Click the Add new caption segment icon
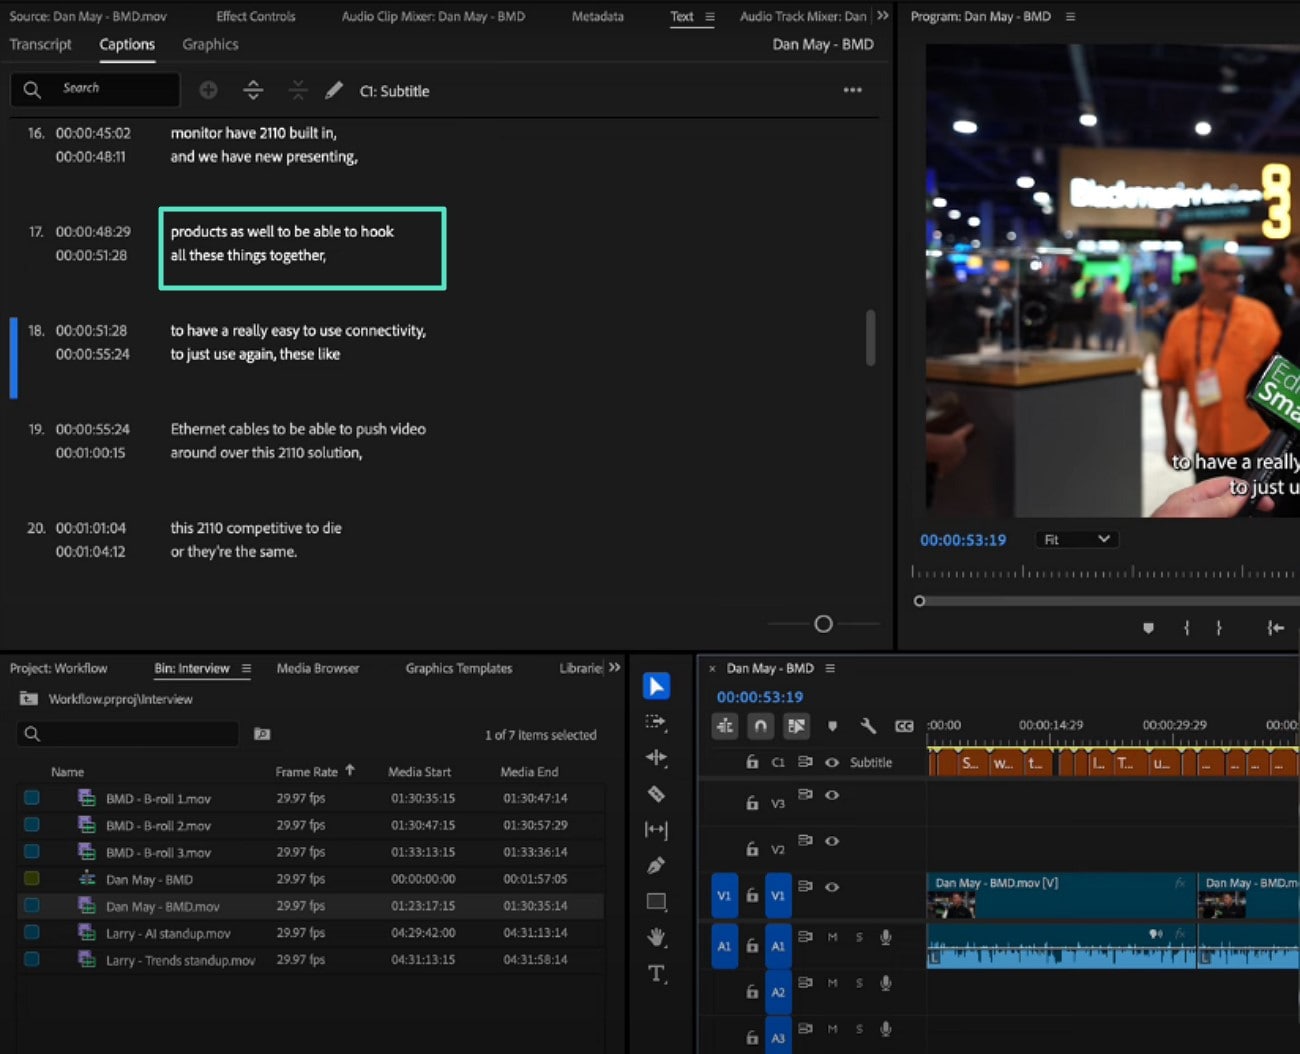This screenshot has height=1054, width=1300. coord(208,90)
